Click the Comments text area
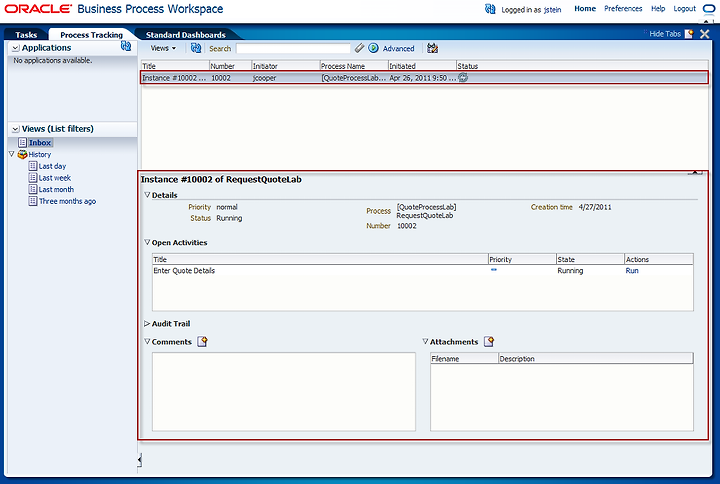 (284, 392)
